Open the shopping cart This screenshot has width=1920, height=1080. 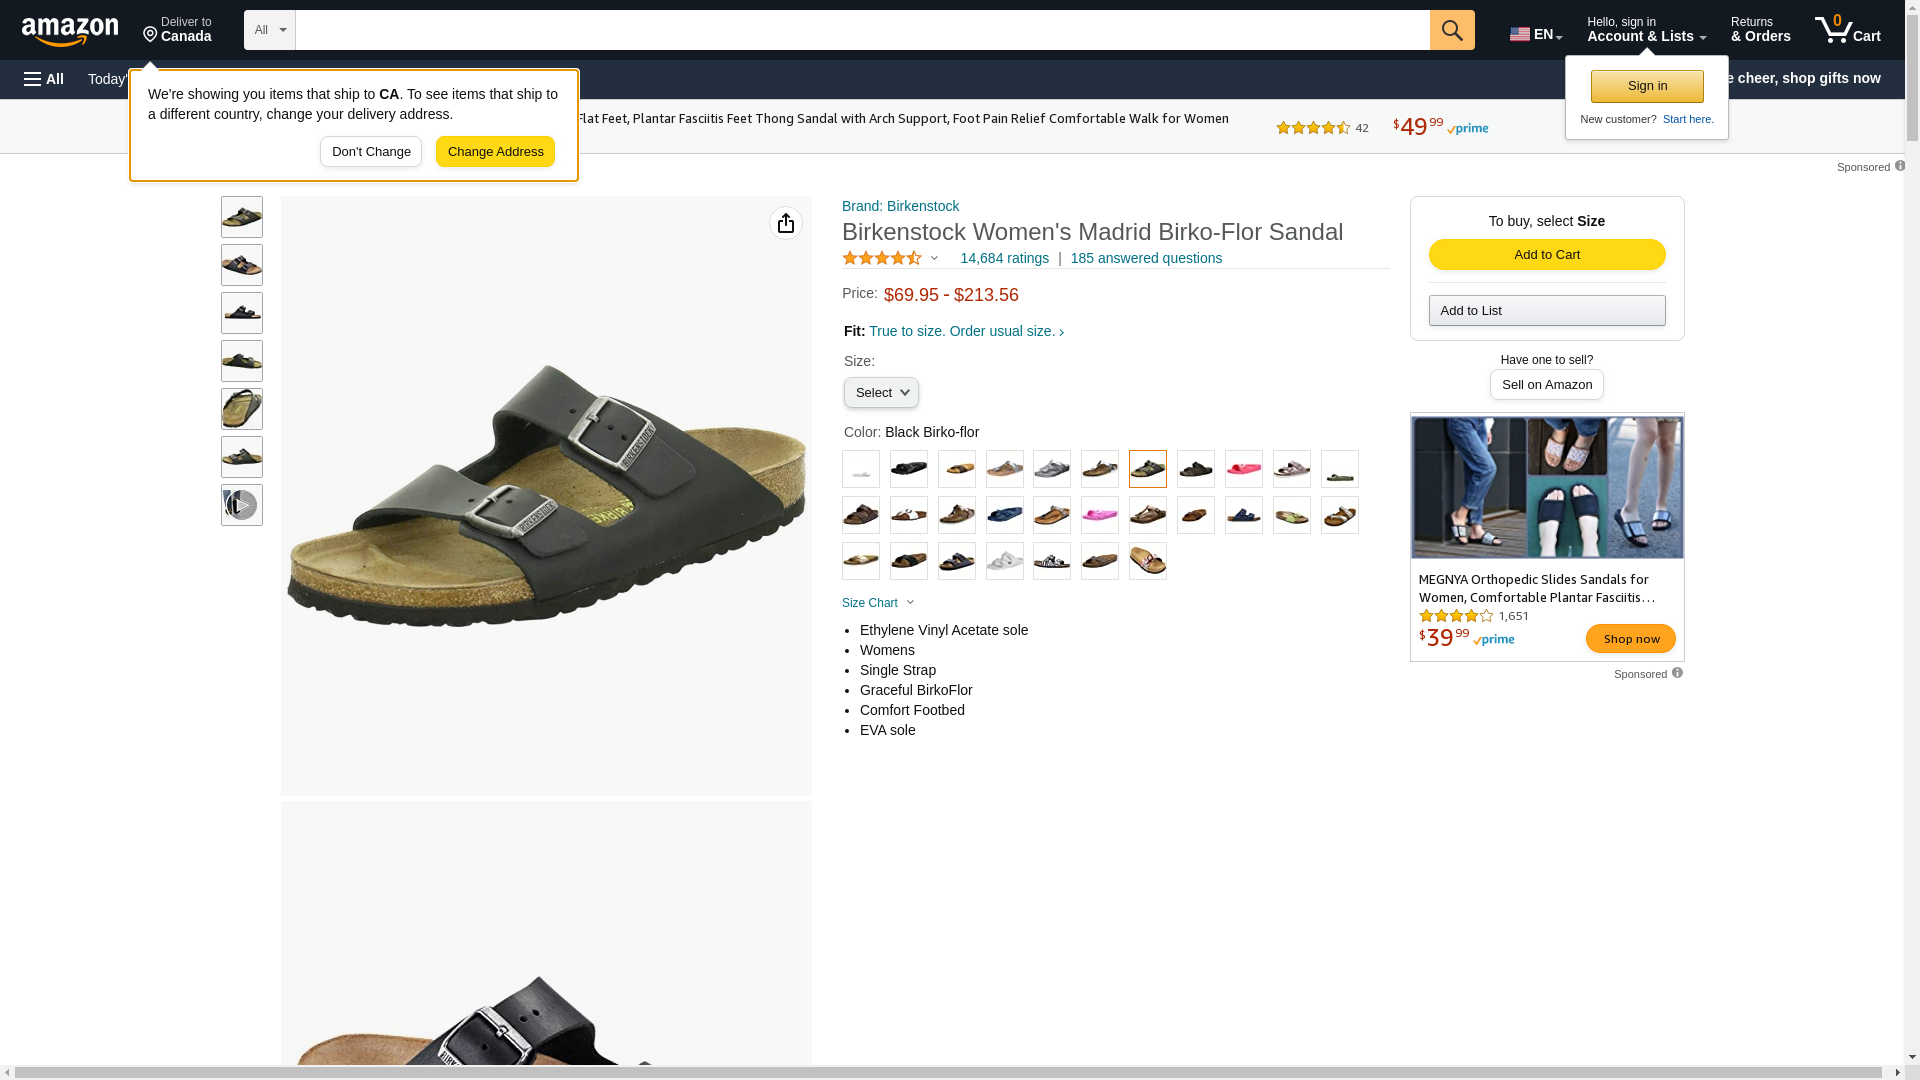tap(1848, 30)
